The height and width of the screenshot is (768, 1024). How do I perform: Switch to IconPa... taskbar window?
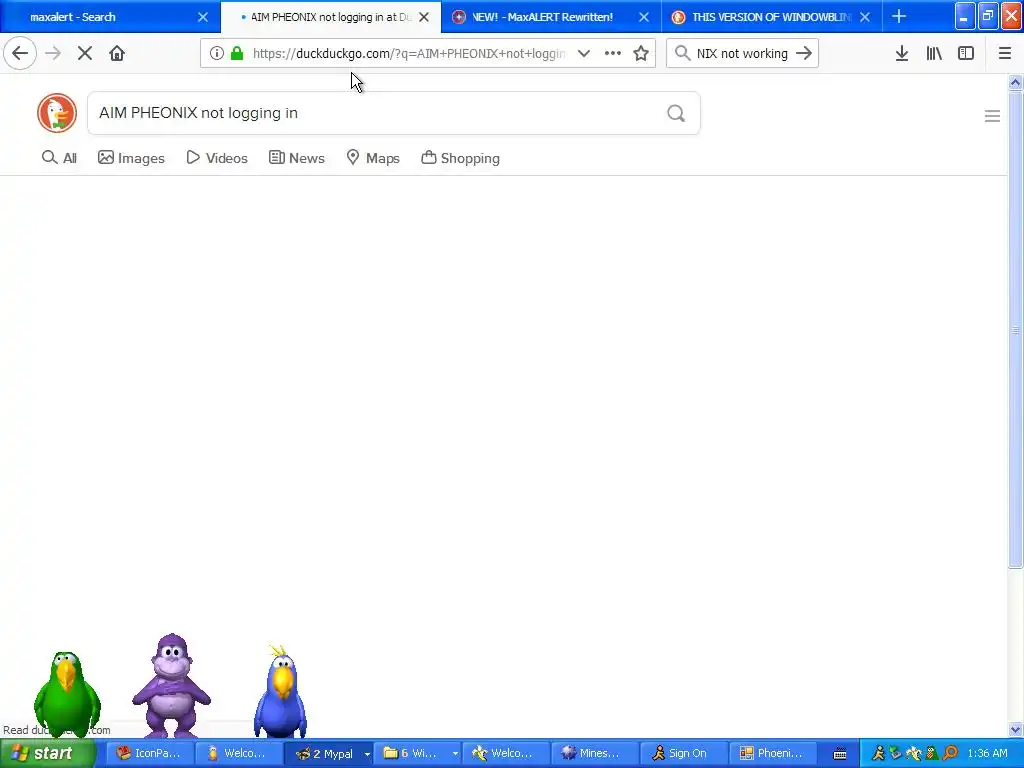150,753
